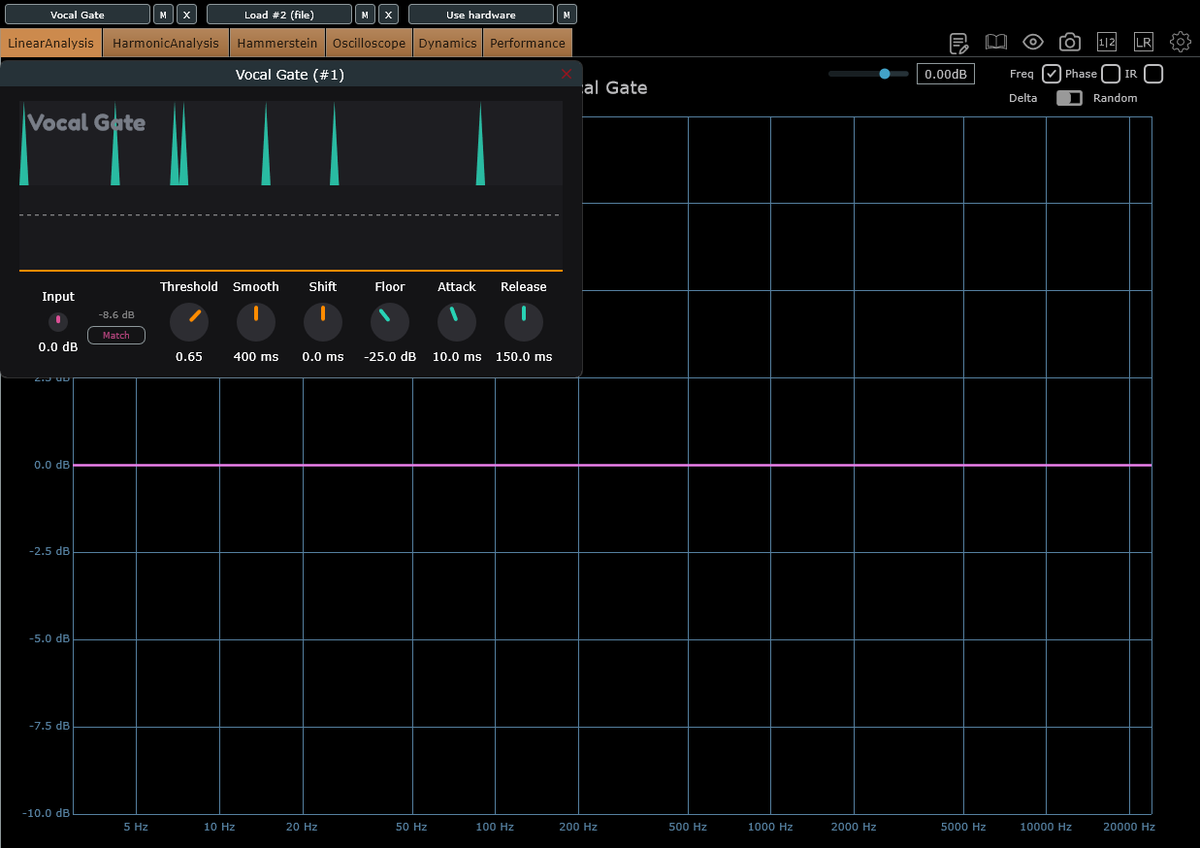
Task: Enable the Phase checkbox
Action: 1111,74
